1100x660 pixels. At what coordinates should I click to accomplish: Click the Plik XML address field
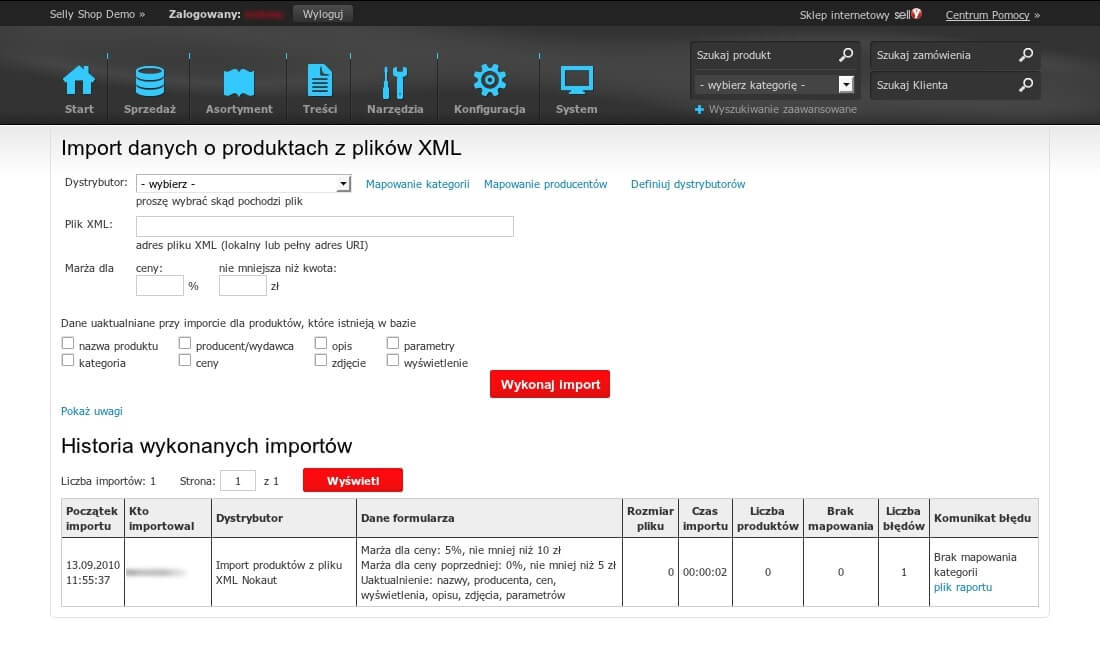click(x=325, y=226)
